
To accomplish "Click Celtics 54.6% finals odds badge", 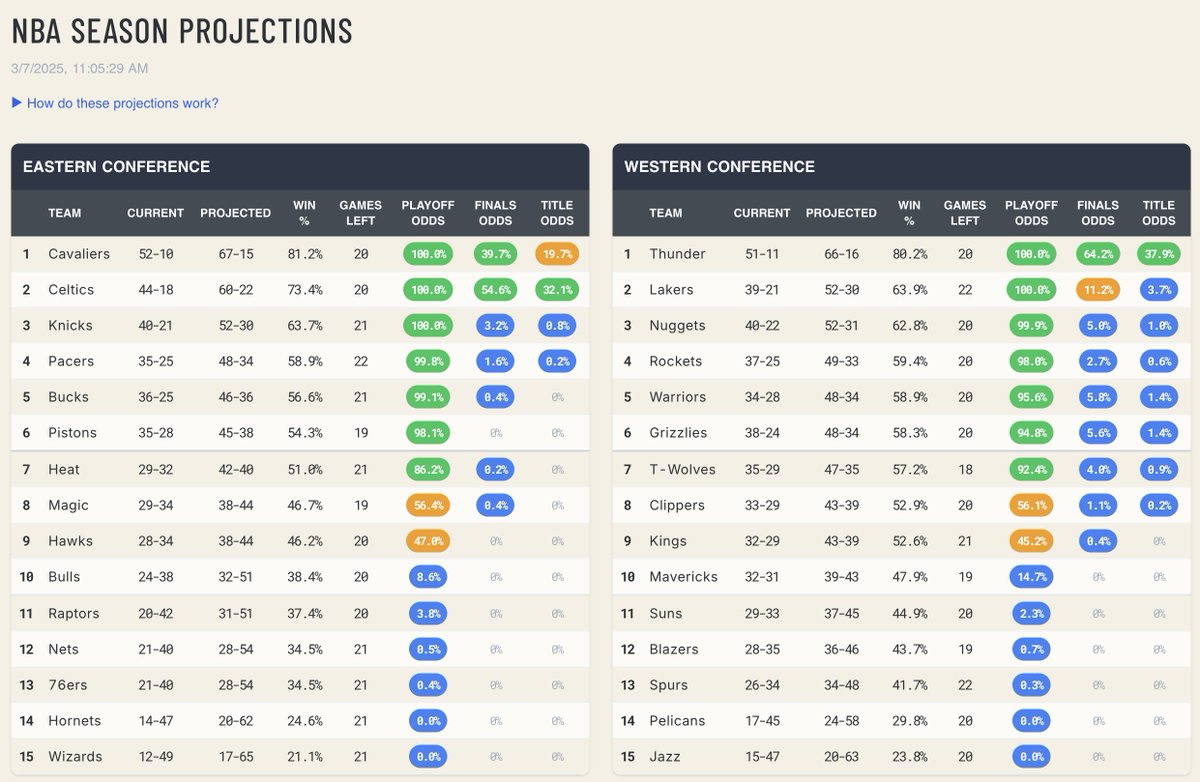I will 495,290.
